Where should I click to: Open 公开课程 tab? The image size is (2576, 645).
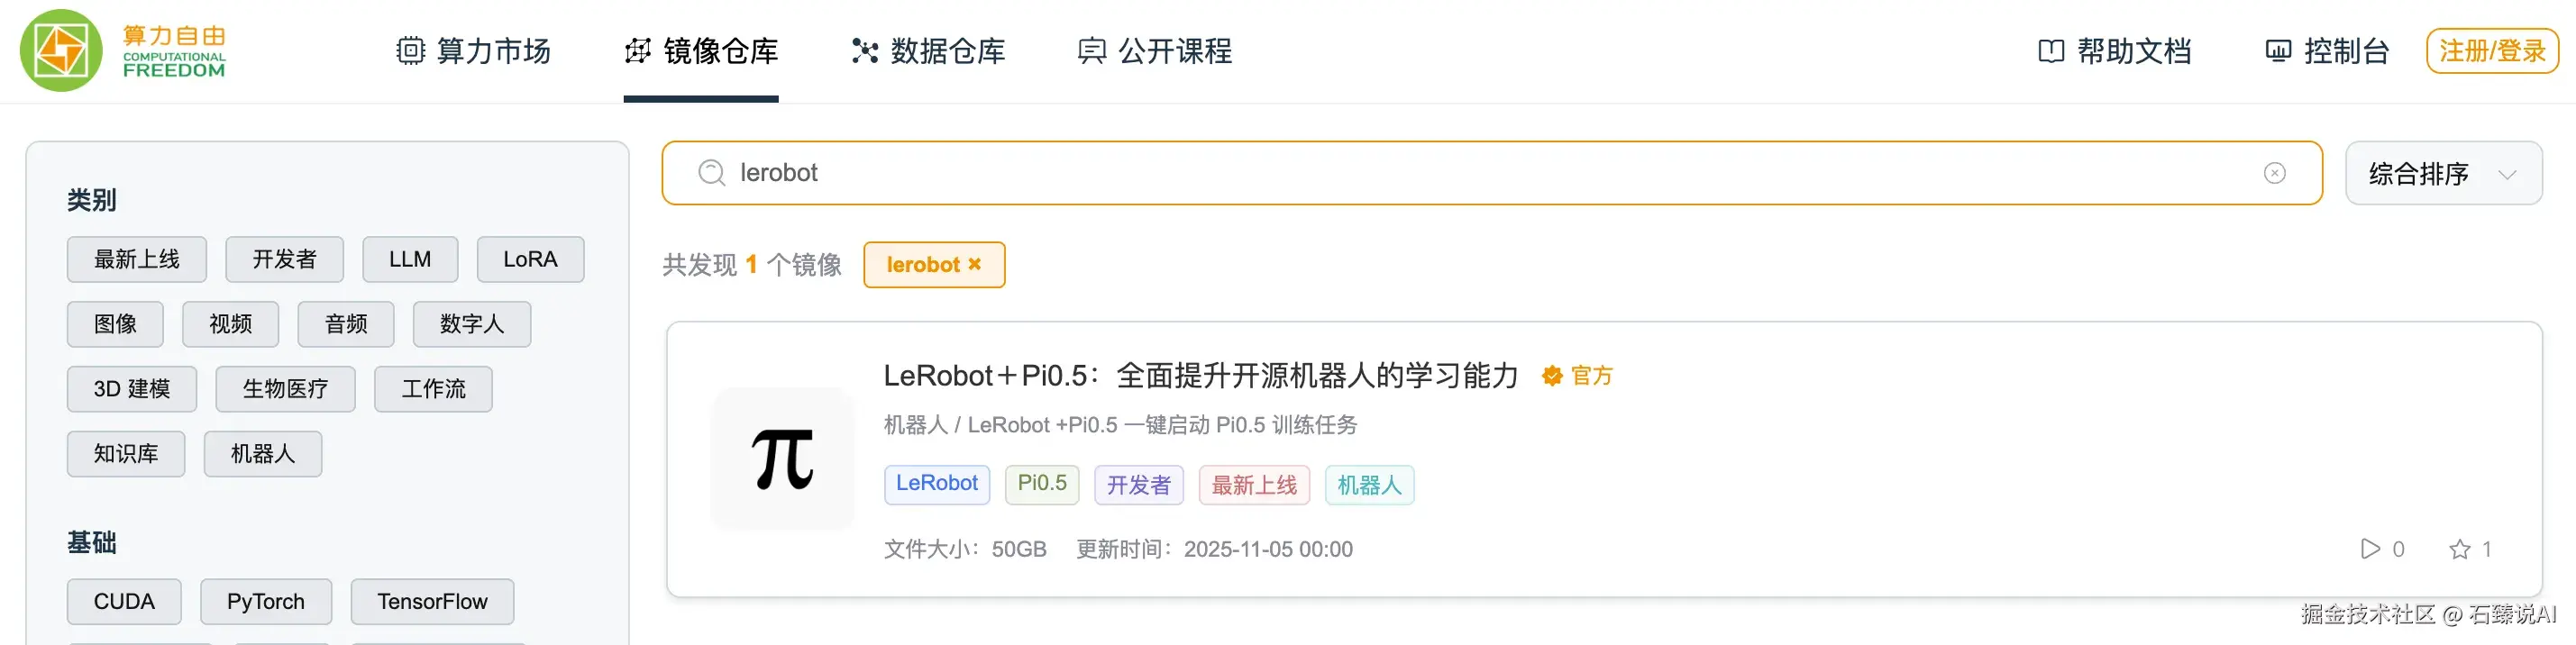tap(1155, 51)
